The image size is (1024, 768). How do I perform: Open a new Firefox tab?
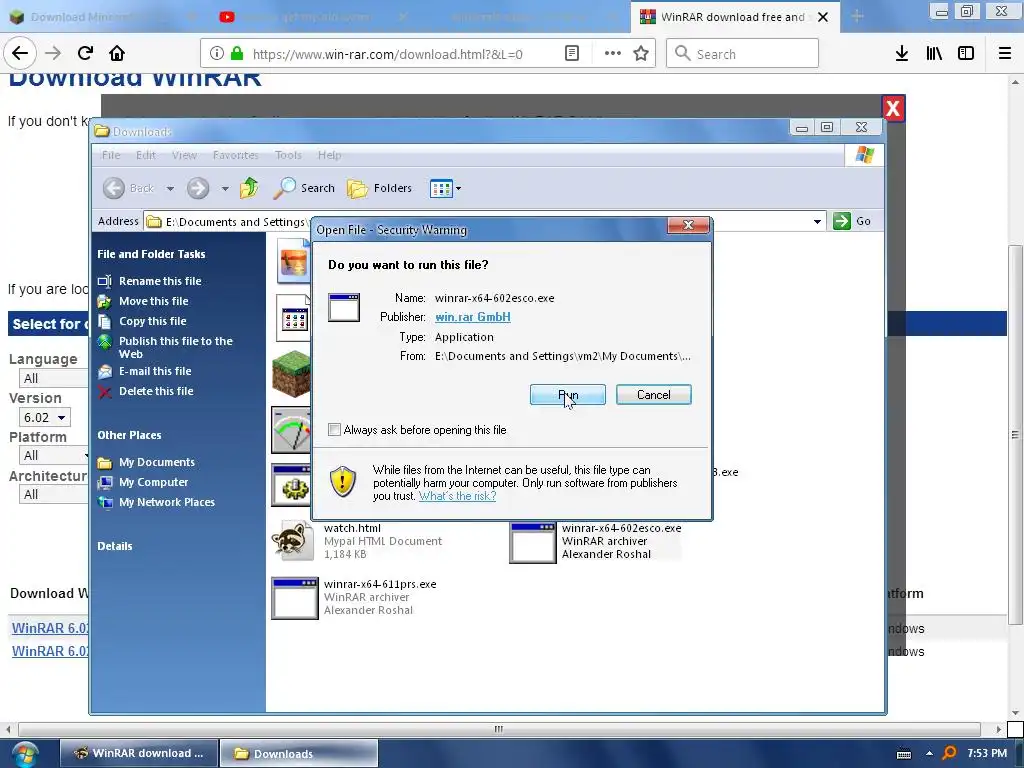click(x=857, y=17)
